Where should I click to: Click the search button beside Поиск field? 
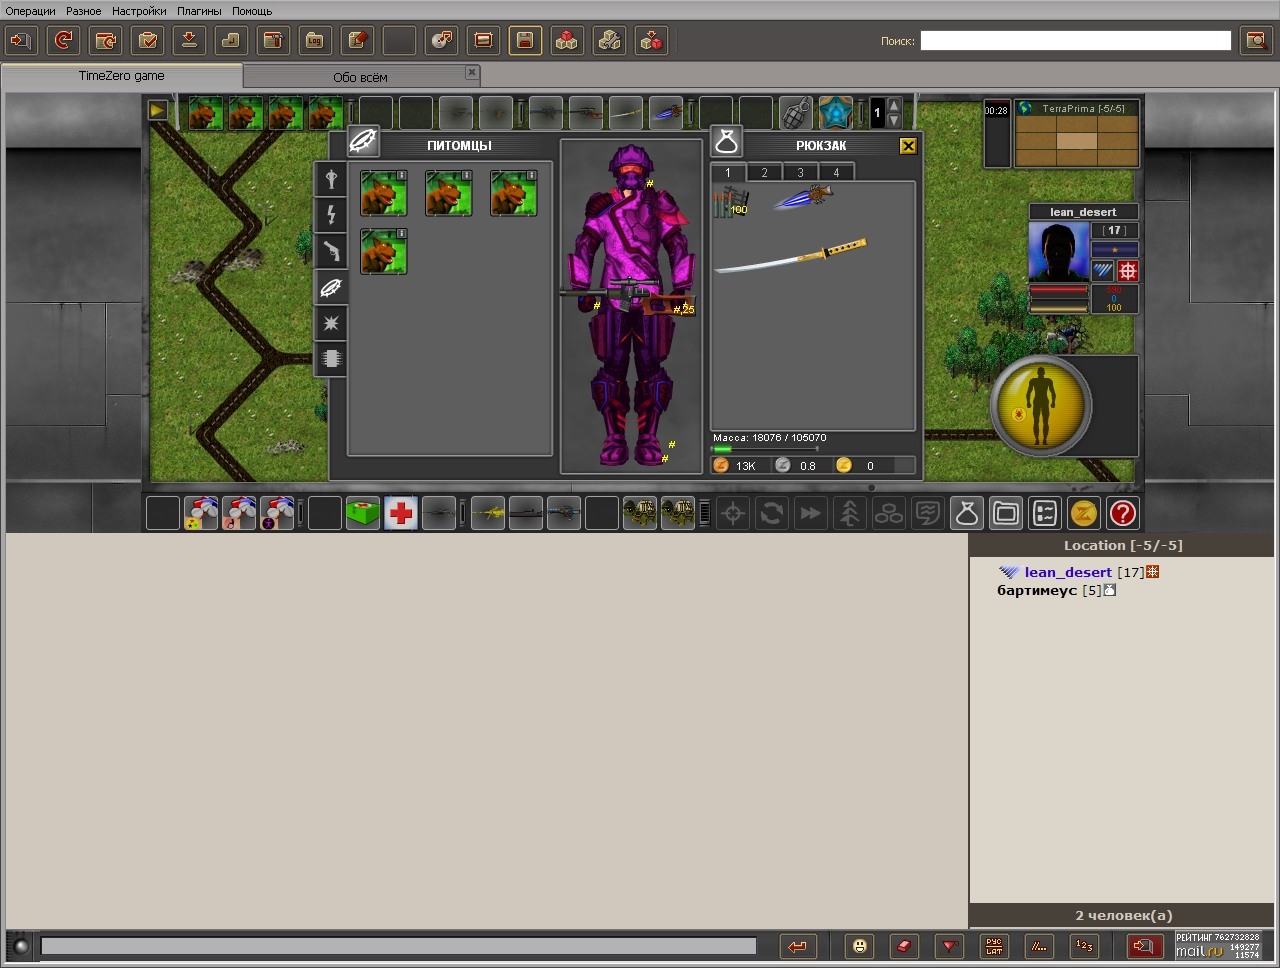[x=1255, y=41]
